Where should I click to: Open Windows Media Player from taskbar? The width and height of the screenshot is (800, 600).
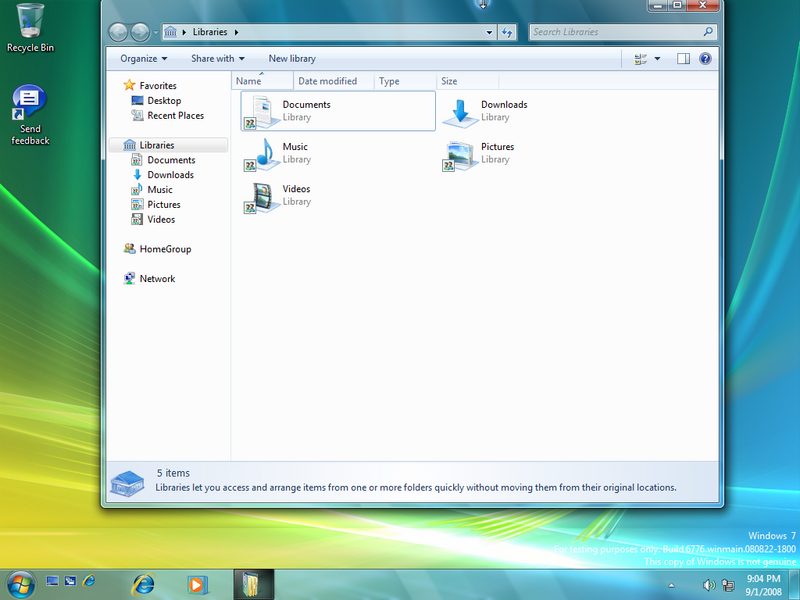(x=198, y=583)
